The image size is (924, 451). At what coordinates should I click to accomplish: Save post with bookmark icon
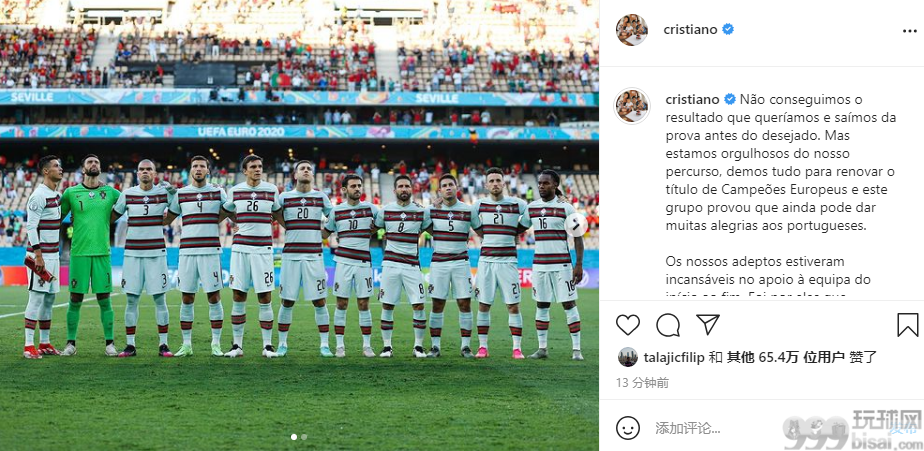pos(908,325)
